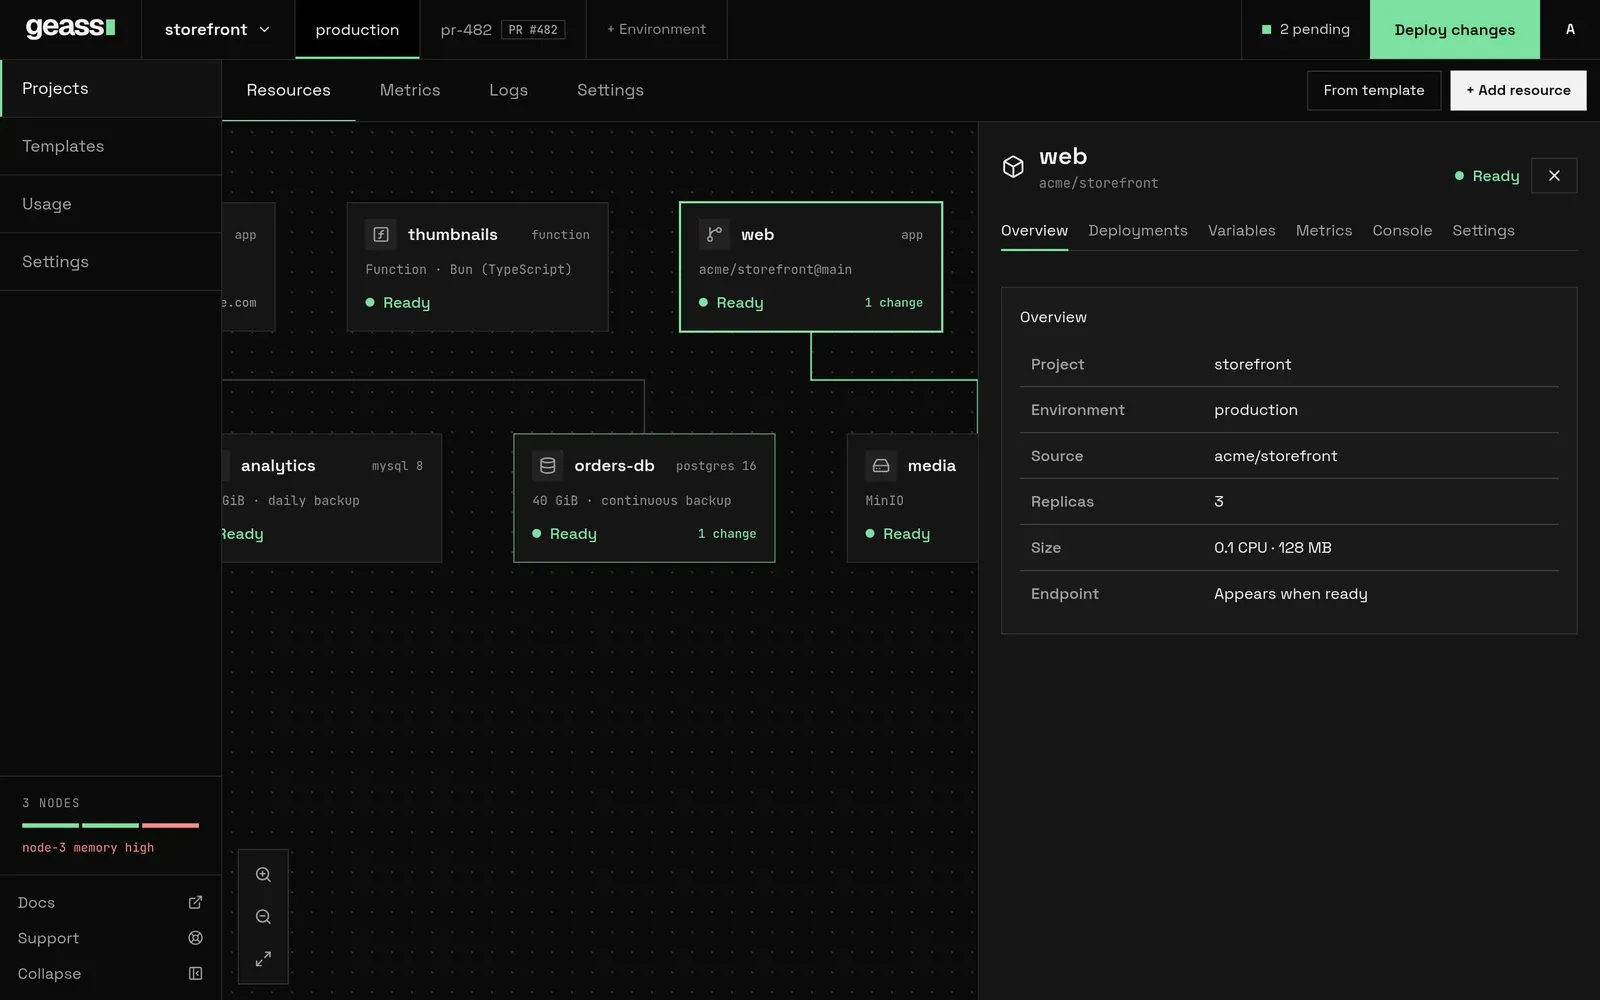Click the second green node health bar
Image resolution: width=1600 pixels, height=1000 pixels.
[x=110, y=825]
